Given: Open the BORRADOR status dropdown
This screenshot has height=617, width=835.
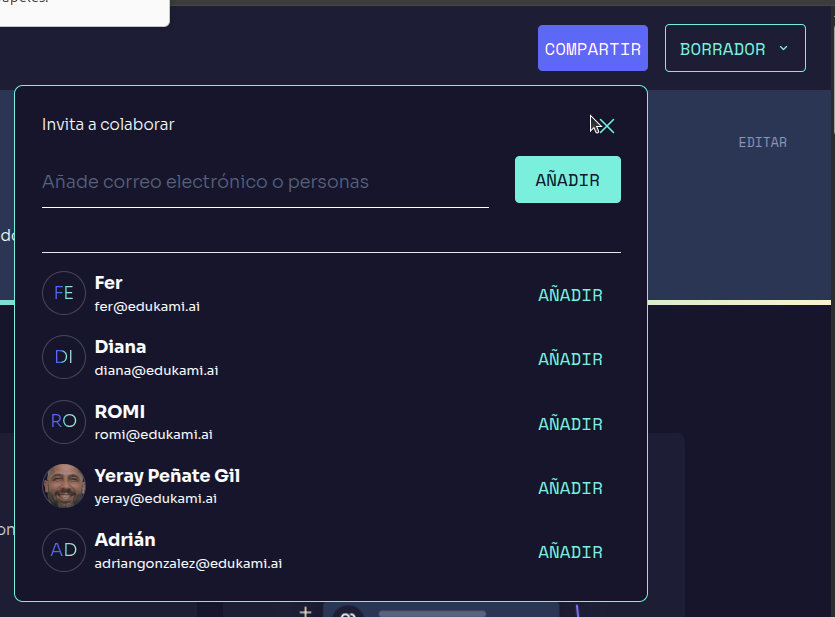Looking at the screenshot, I should pos(735,48).
